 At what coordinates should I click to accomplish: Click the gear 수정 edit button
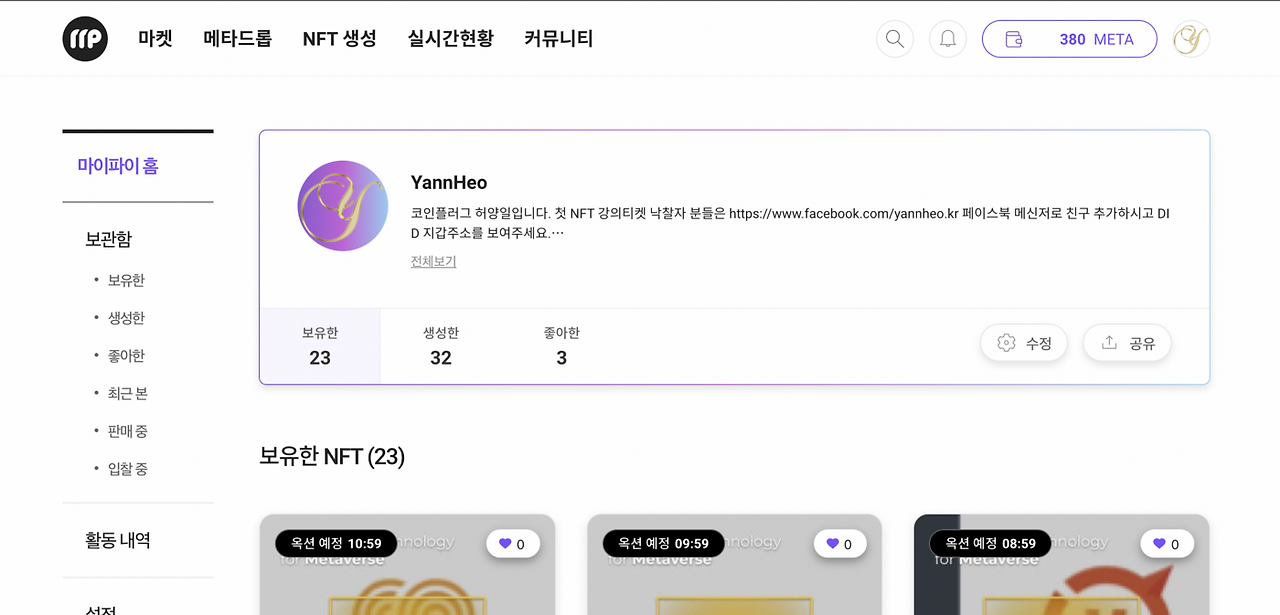[x=1024, y=343]
